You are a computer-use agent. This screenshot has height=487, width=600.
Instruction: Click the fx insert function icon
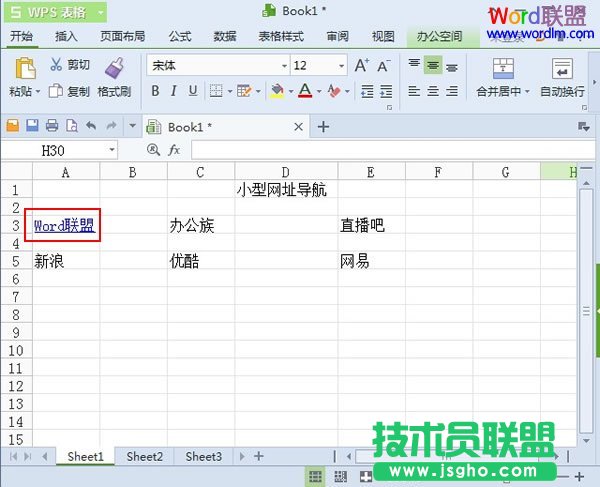(174, 149)
